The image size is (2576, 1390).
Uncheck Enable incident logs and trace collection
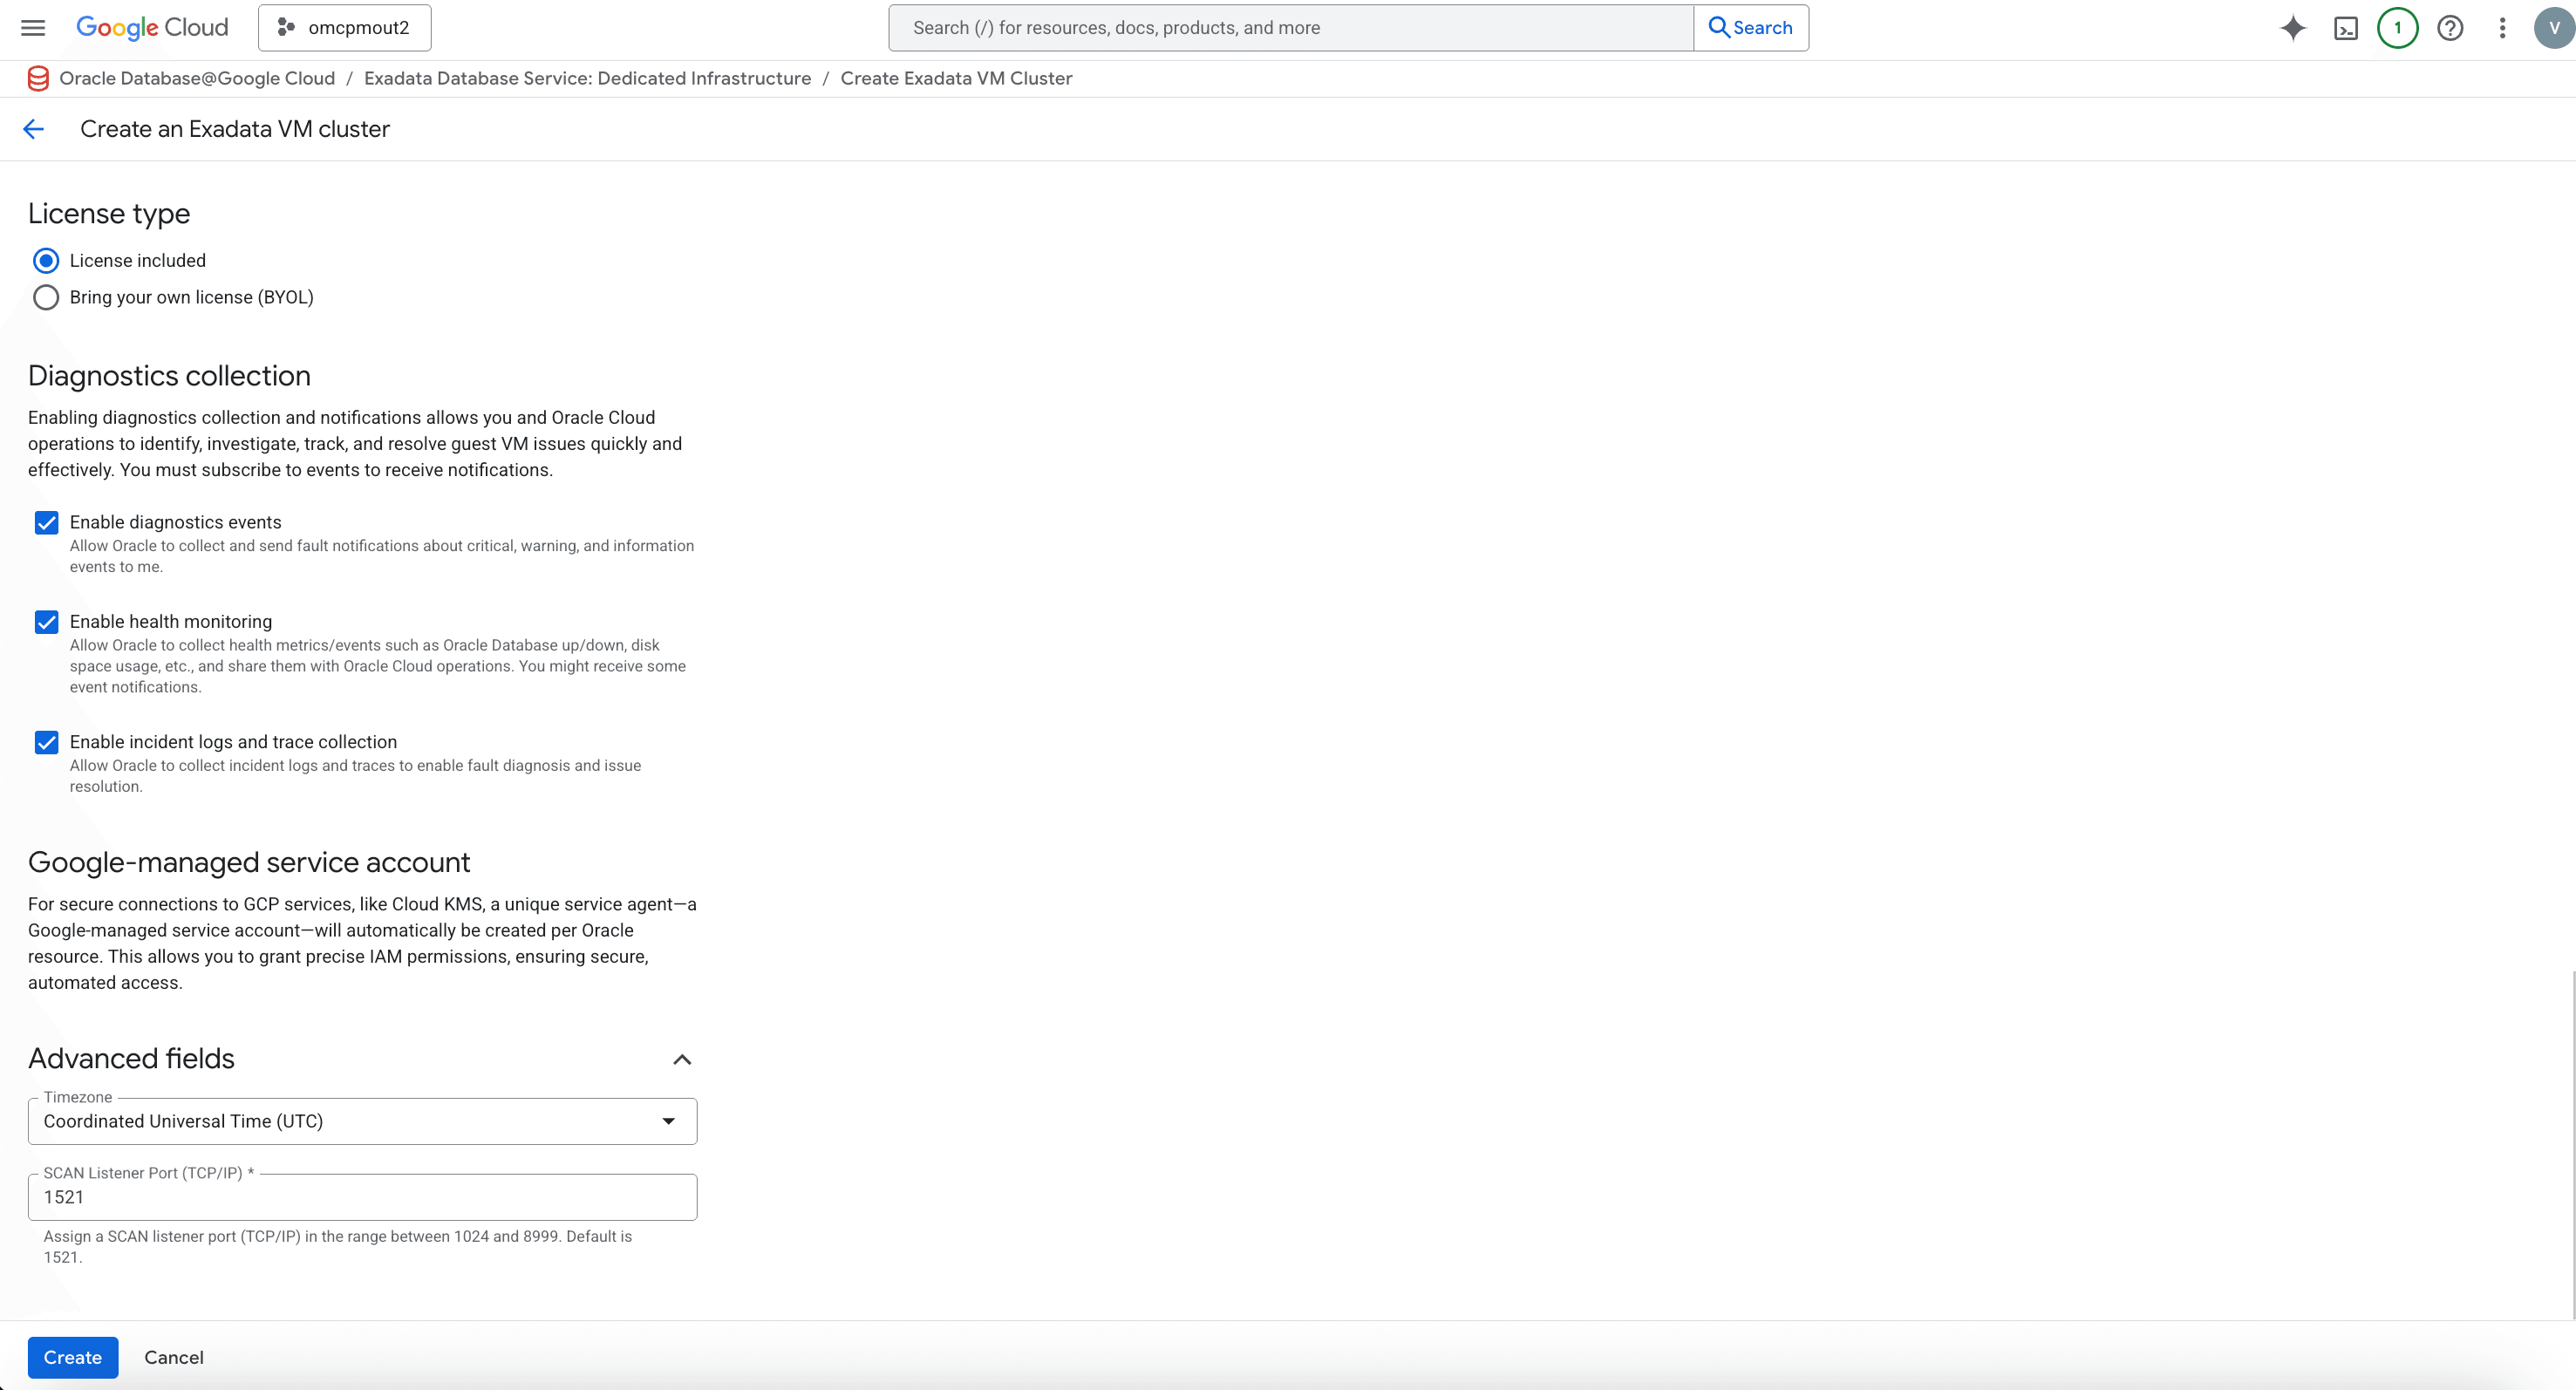pos(46,742)
